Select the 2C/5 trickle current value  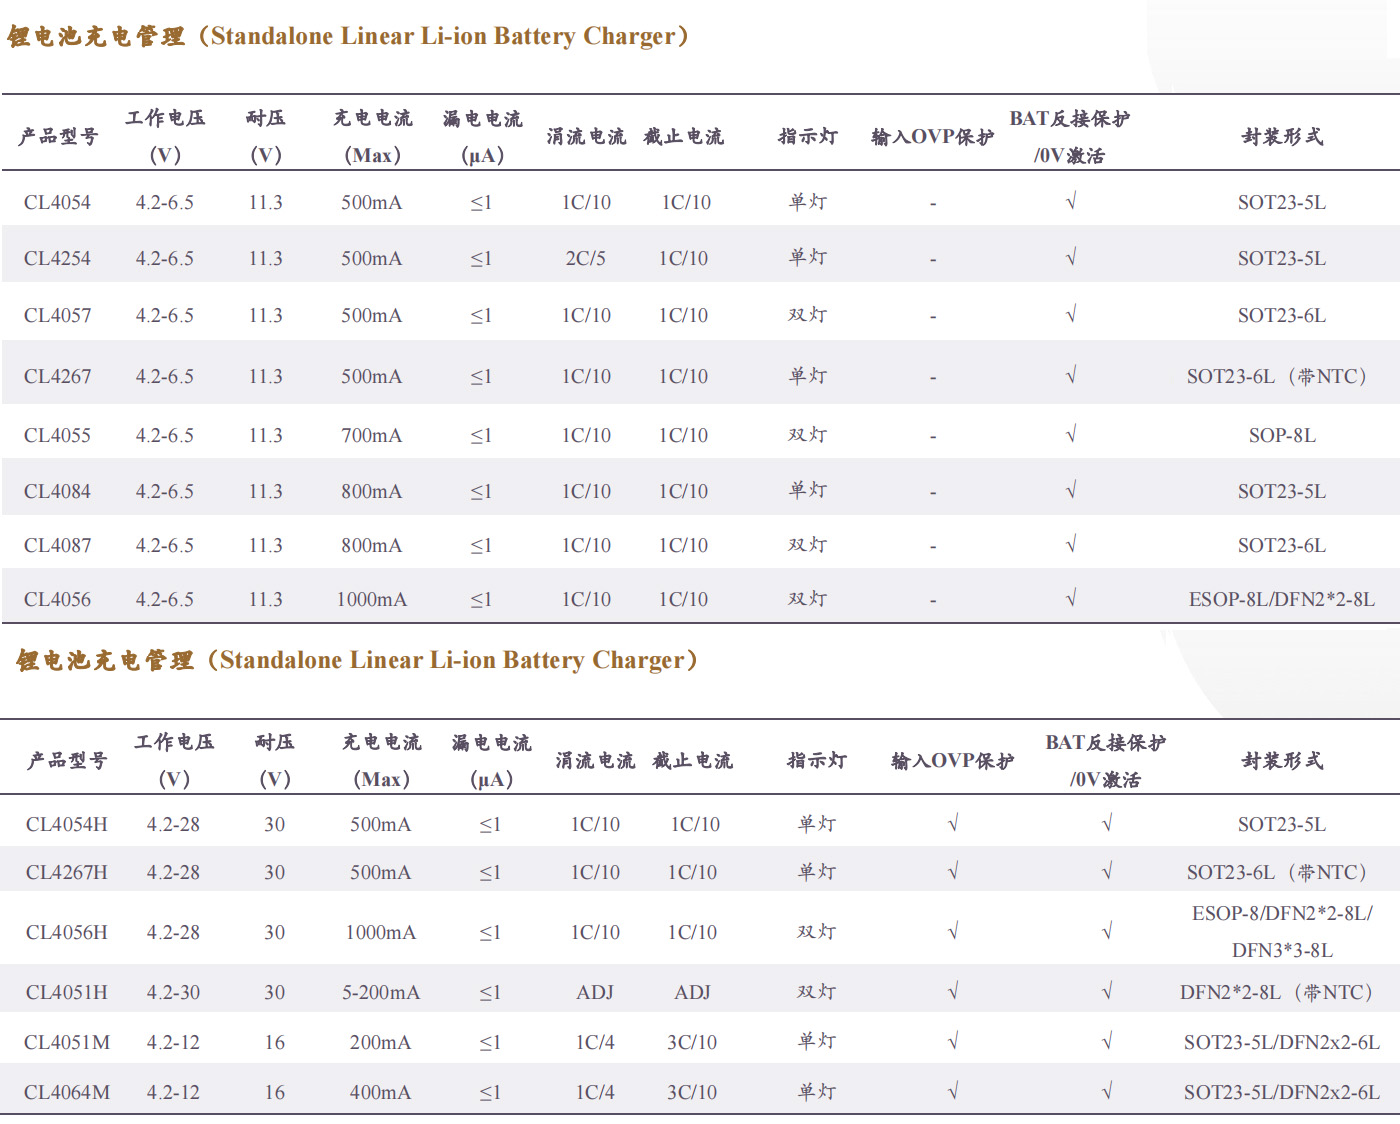pyautogui.click(x=585, y=259)
